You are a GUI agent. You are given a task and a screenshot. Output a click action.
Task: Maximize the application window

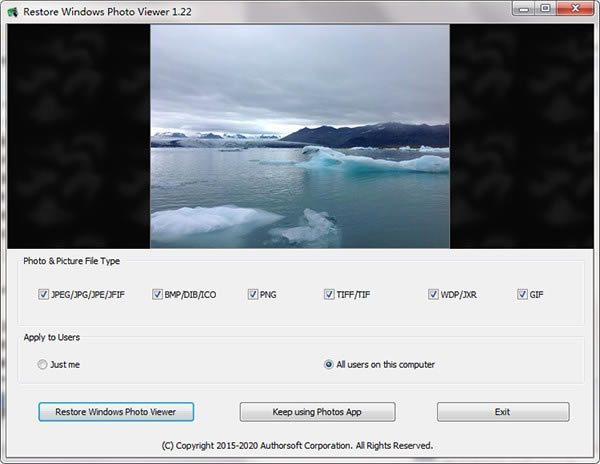click(x=546, y=8)
